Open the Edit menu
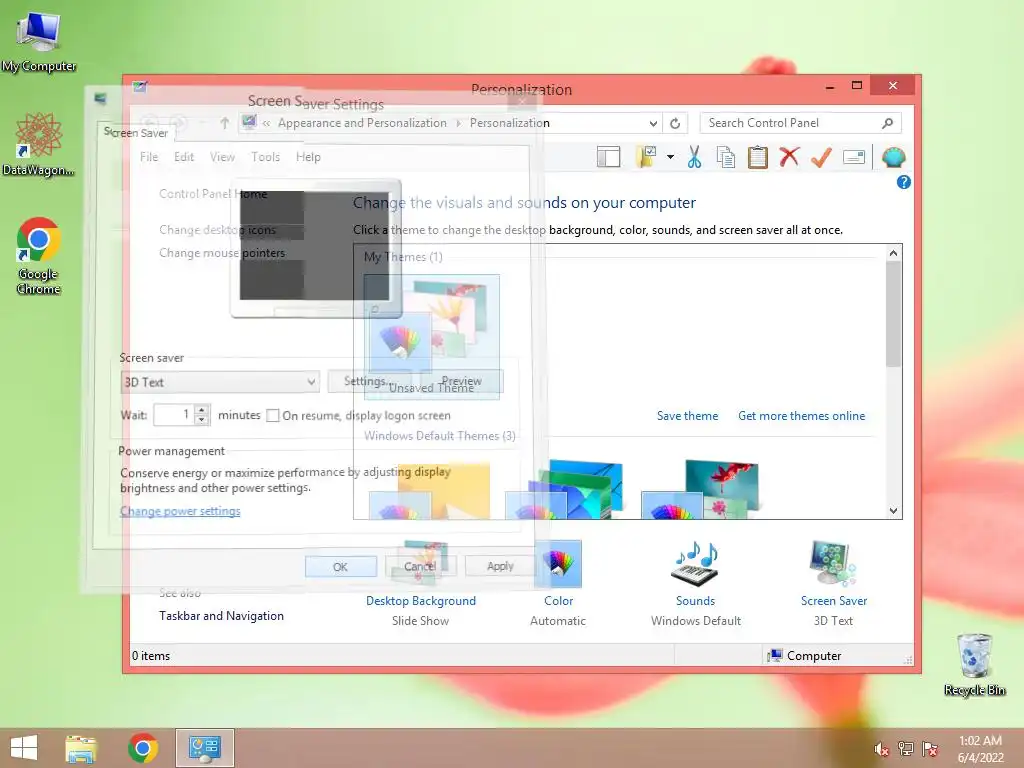1024x768 pixels. [184, 157]
